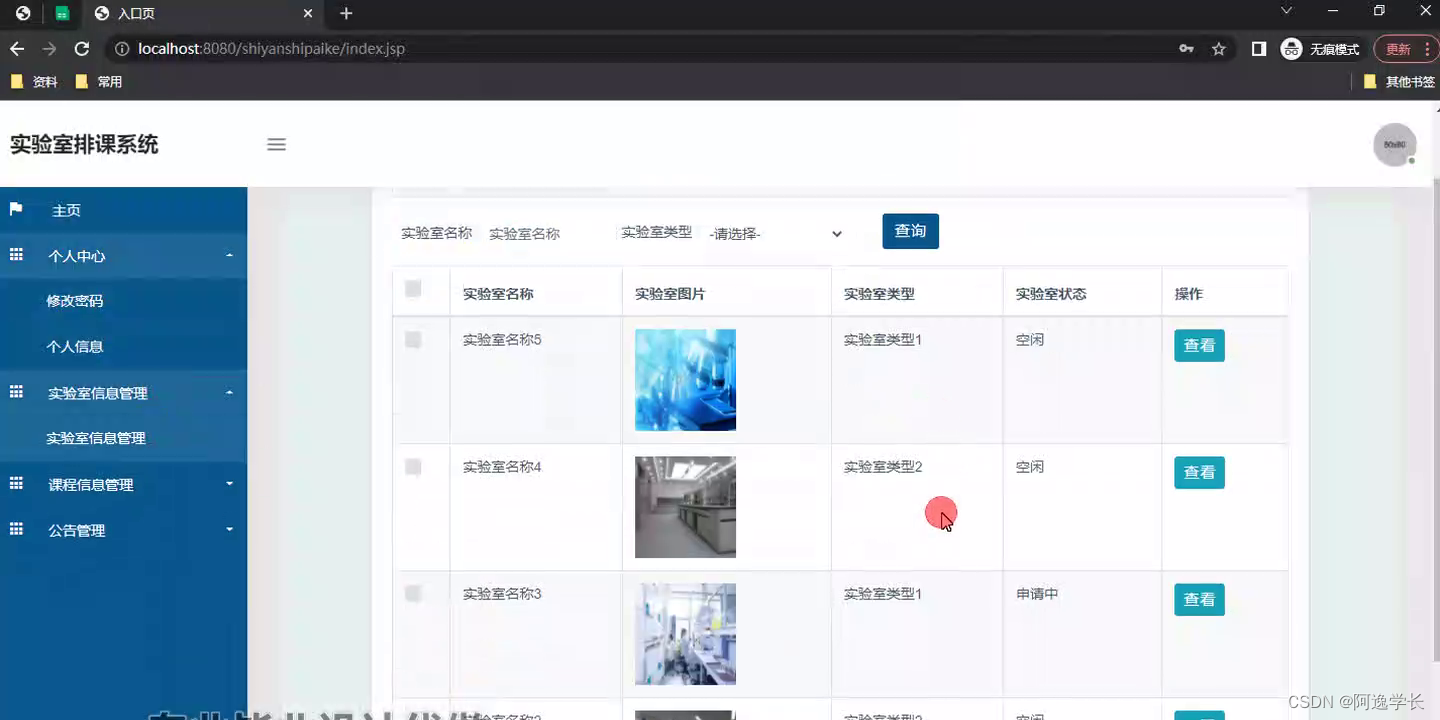Screen dimensions: 1440x720
Task: Open the 资料 bookmarks folder
Action: click(34, 82)
